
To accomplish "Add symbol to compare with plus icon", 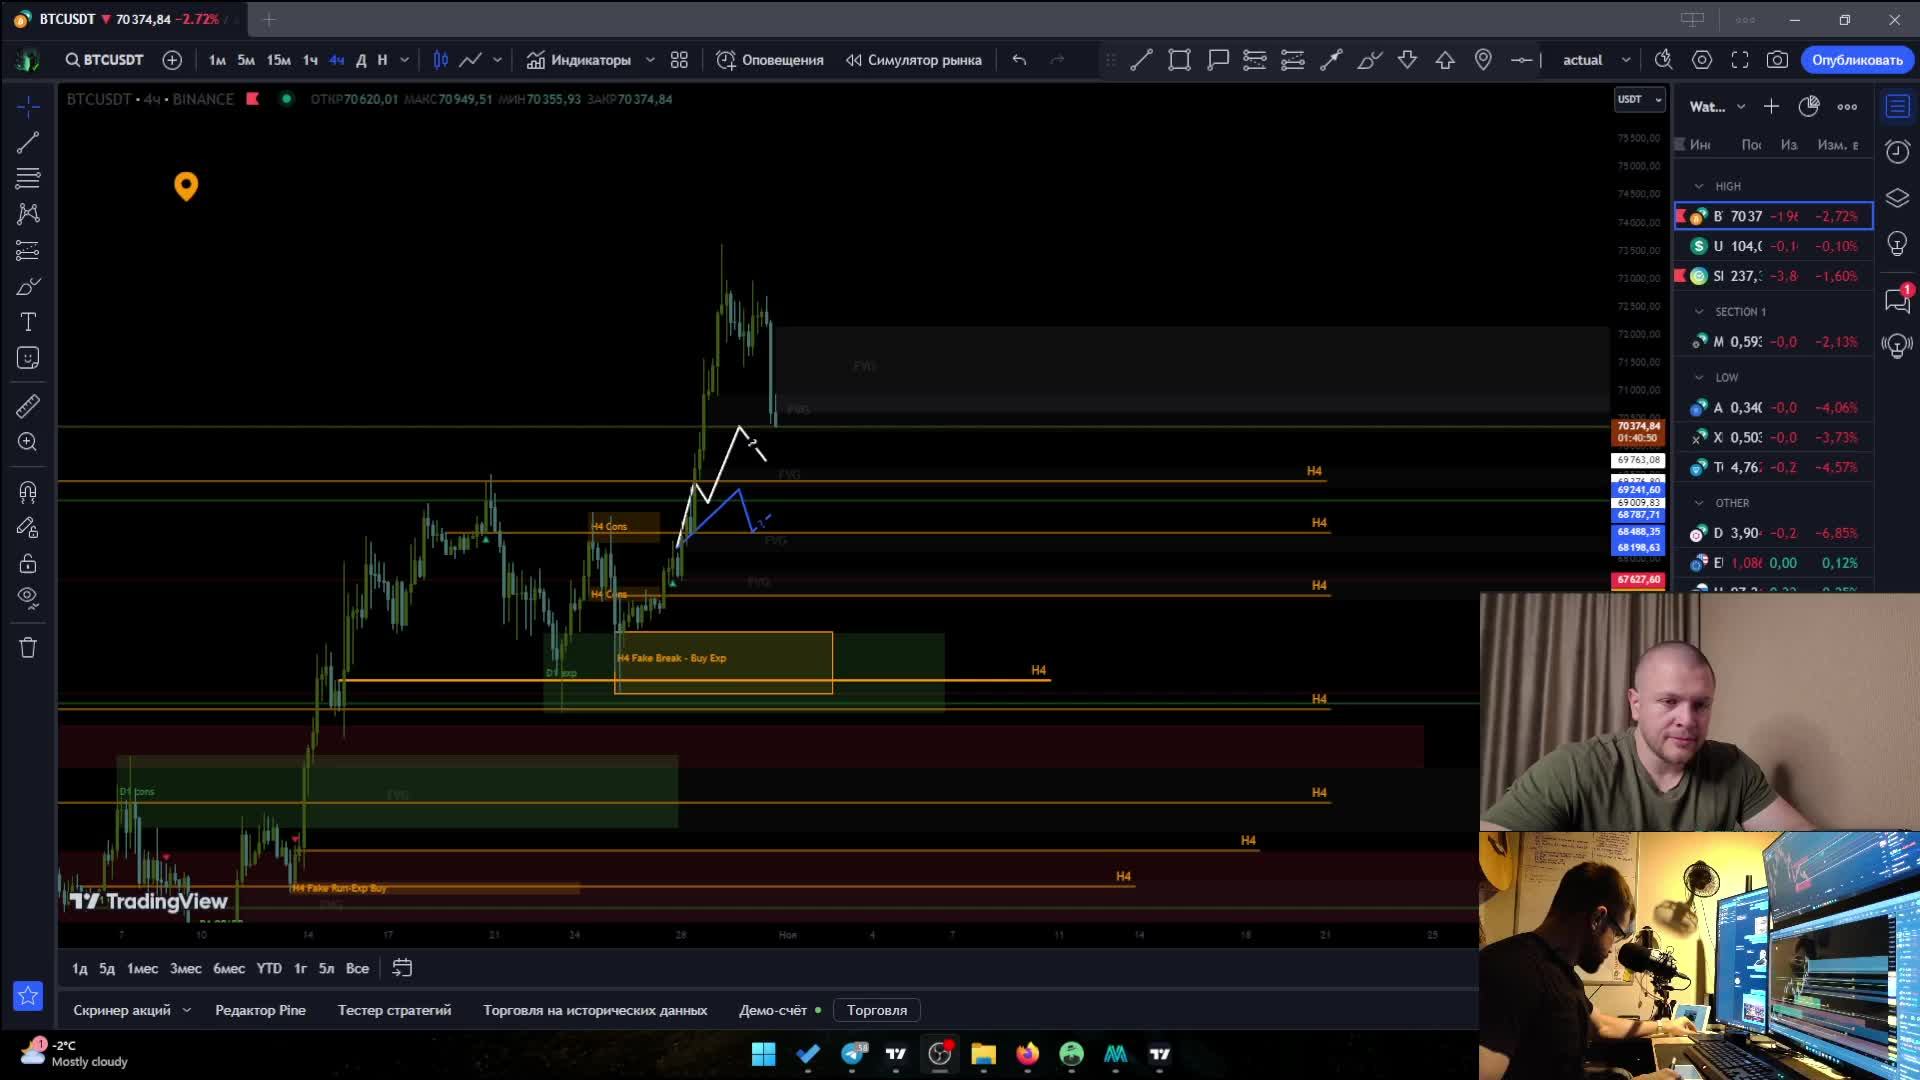I will [172, 60].
